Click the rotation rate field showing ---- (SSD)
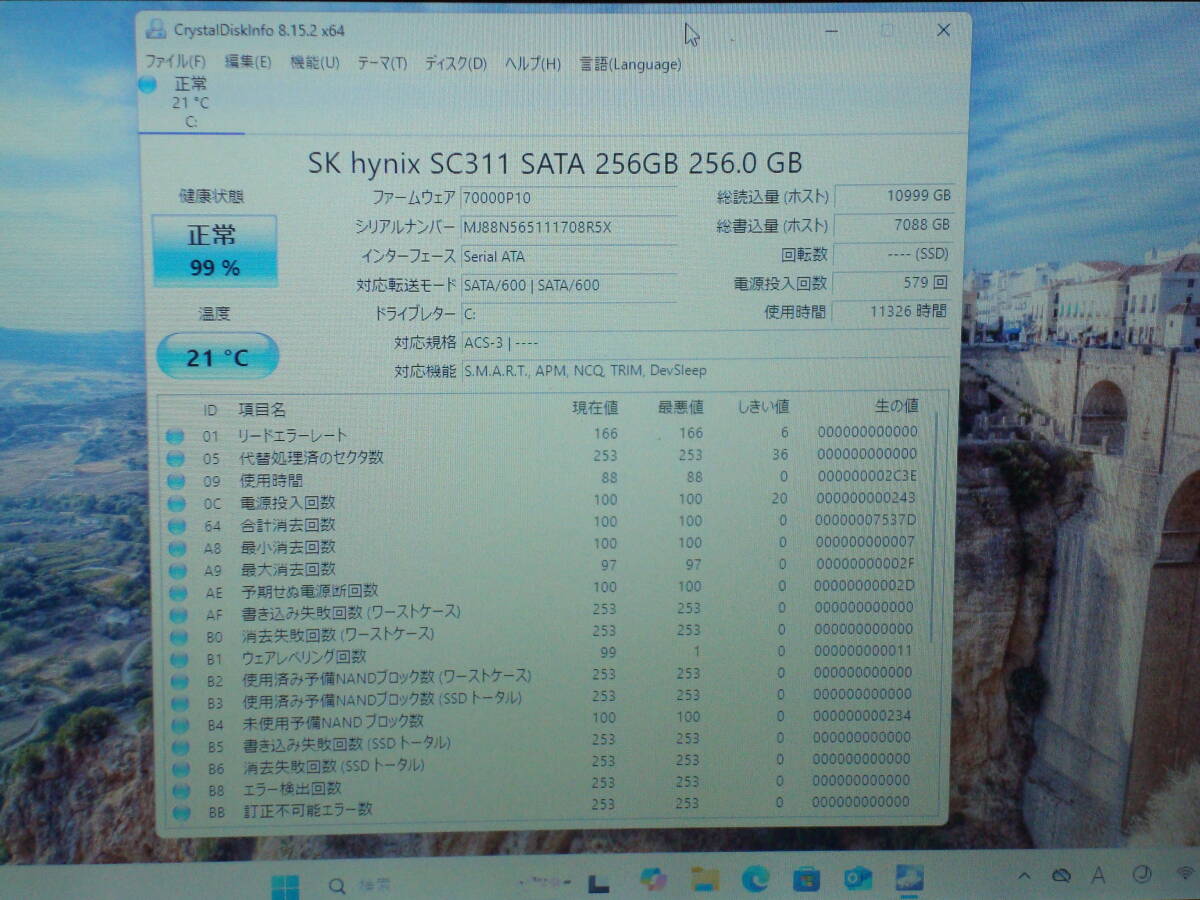This screenshot has width=1200, height=900. point(892,254)
